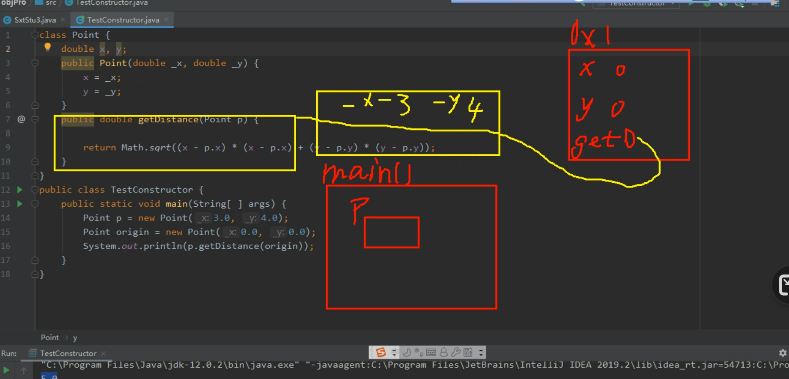Click the up arrow in Run panel
The image size is (789, 379).
click(24, 371)
